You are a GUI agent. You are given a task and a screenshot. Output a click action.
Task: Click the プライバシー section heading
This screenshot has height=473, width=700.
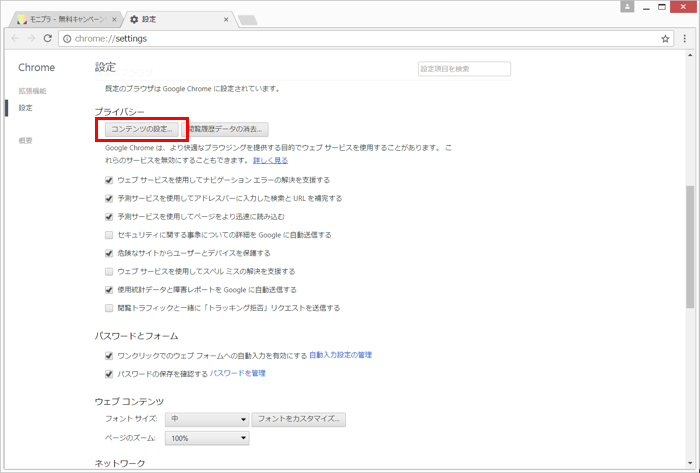pos(120,112)
